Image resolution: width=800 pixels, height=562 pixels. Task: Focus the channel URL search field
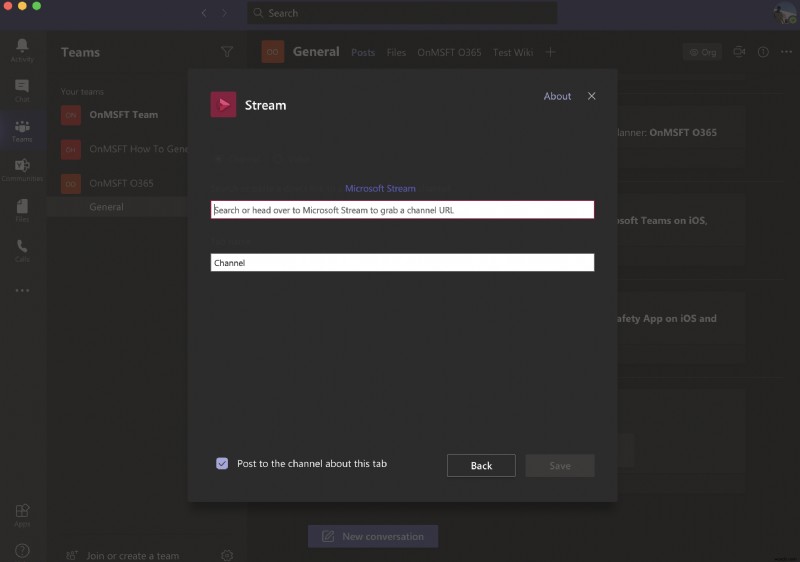tap(402, 210)
